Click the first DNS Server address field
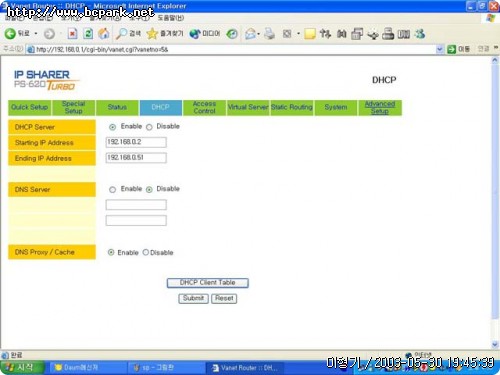This screenshot has width=500, height=375. 136,205
